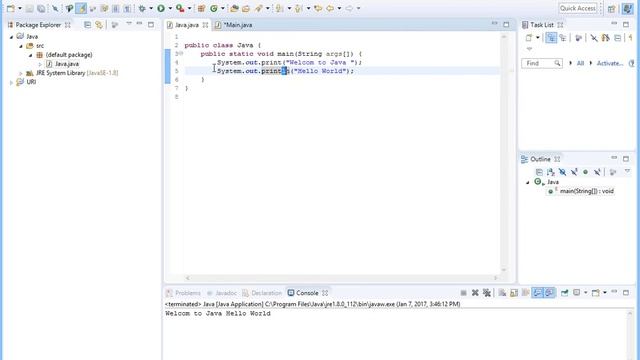Click the Open Type icon

pyautogui.click(x=234, y=8)
